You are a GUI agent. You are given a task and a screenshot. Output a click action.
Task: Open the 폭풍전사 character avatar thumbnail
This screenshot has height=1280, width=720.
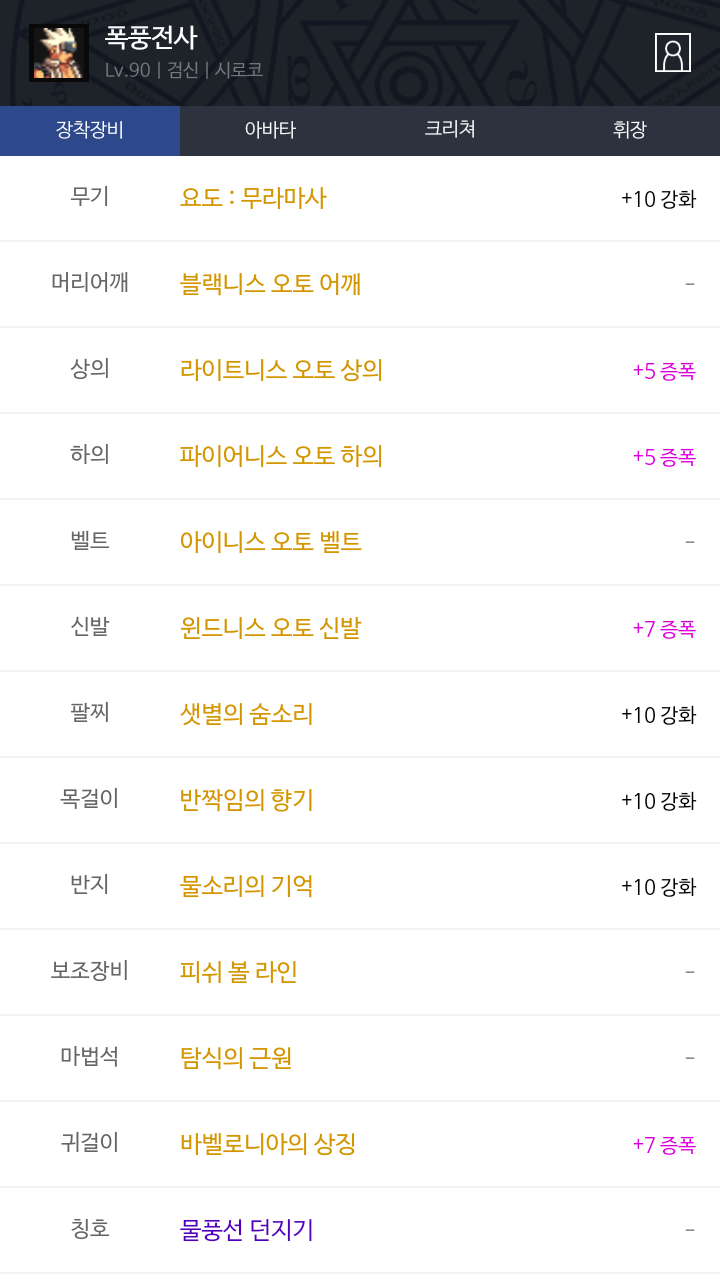pos(59,53)
